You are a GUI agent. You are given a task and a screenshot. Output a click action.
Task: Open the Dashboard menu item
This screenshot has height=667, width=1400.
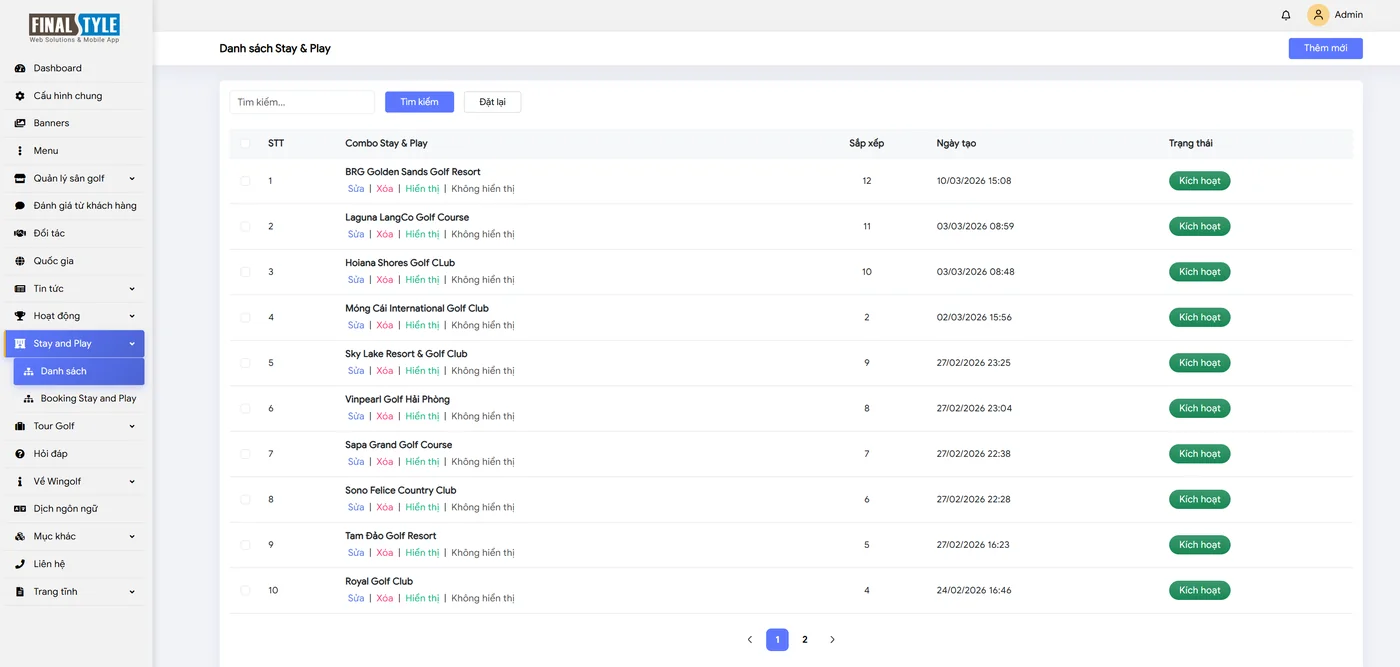point(75,68)
